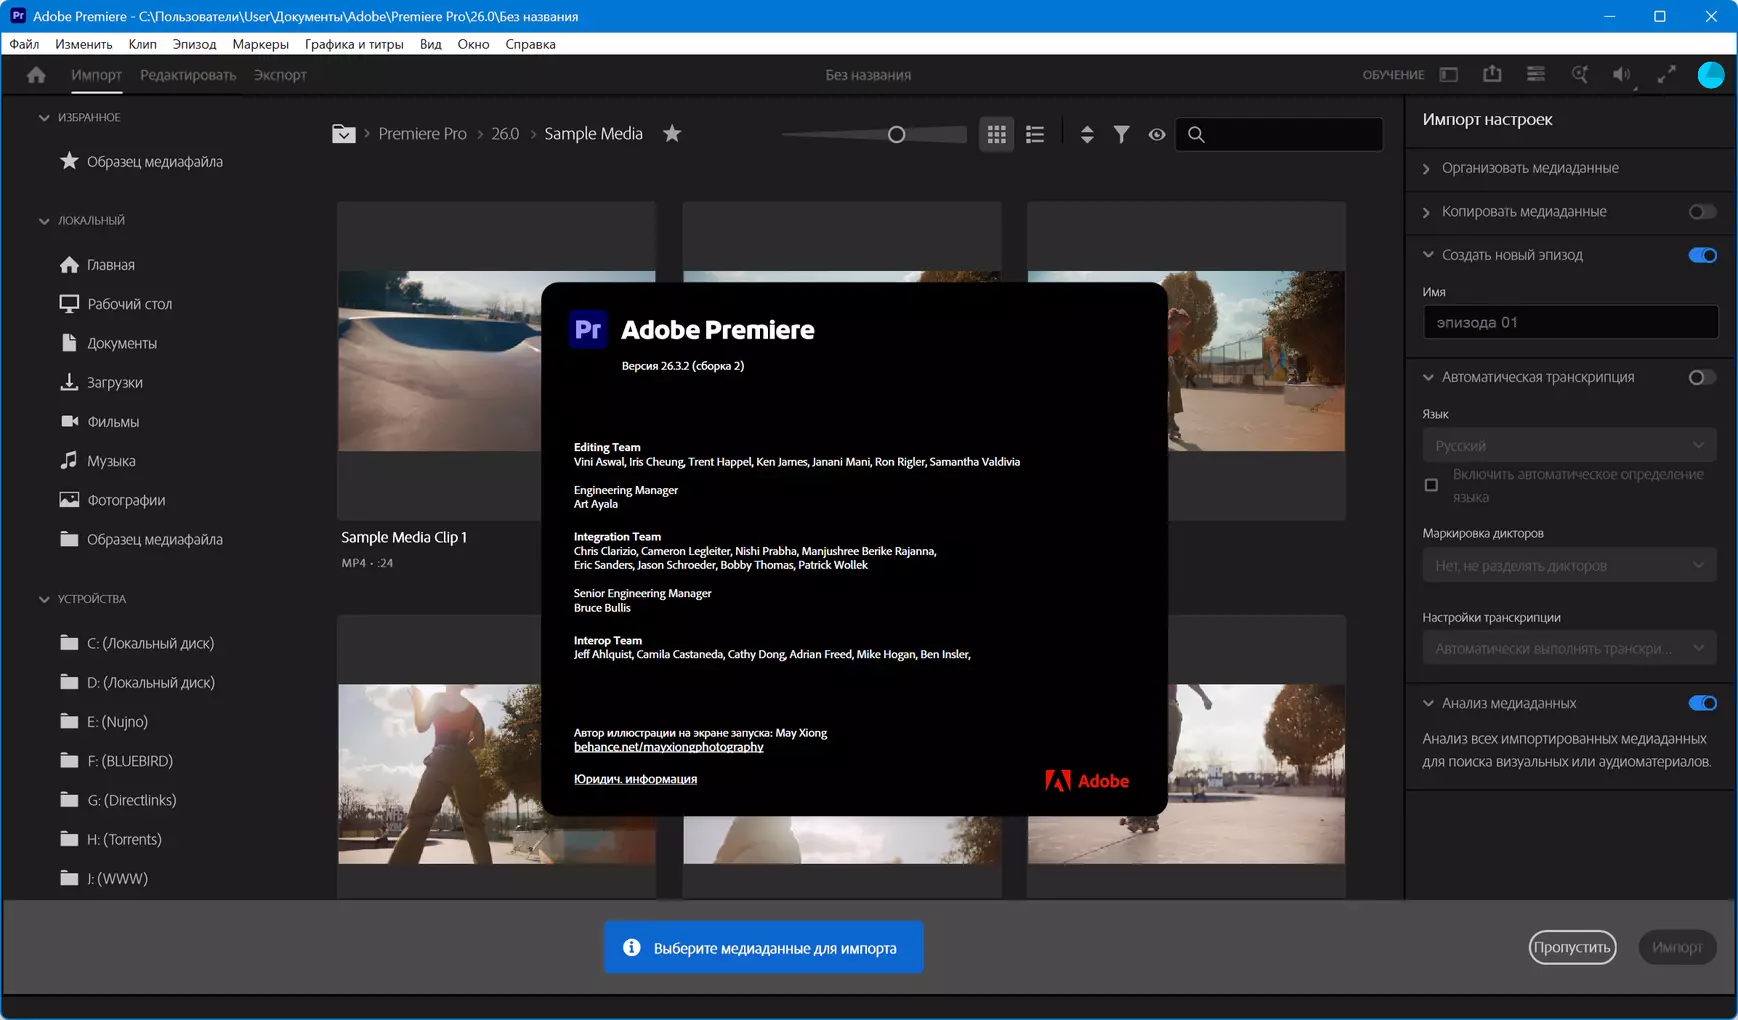
Task: Open the Справка menu
Action: click(530, 44)
